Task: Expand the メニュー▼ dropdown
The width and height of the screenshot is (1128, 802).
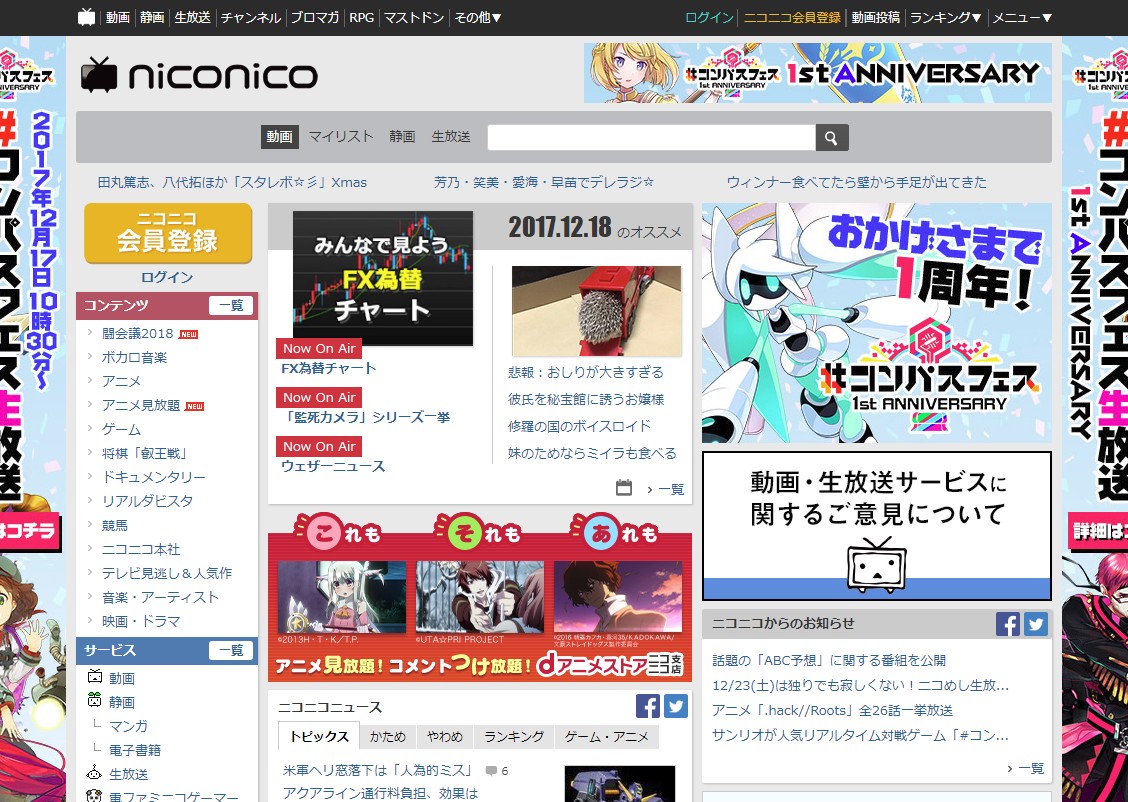Action: click(1021, 17)
